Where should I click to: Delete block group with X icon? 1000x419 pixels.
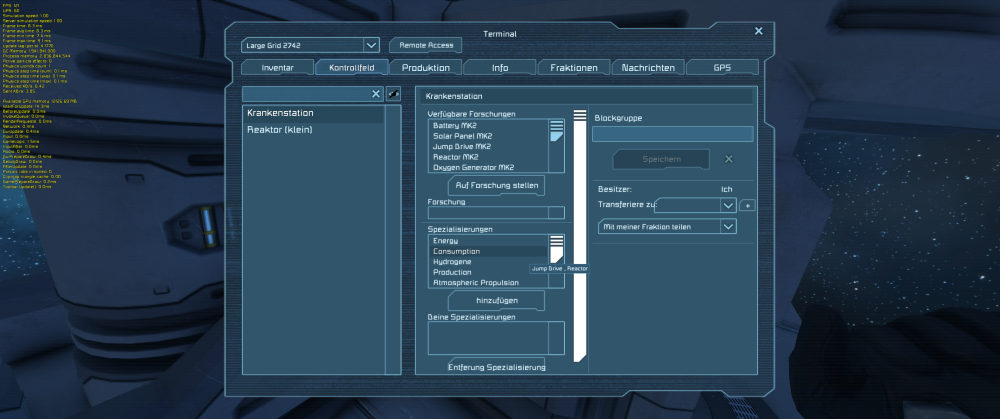(x=728, y=159)
